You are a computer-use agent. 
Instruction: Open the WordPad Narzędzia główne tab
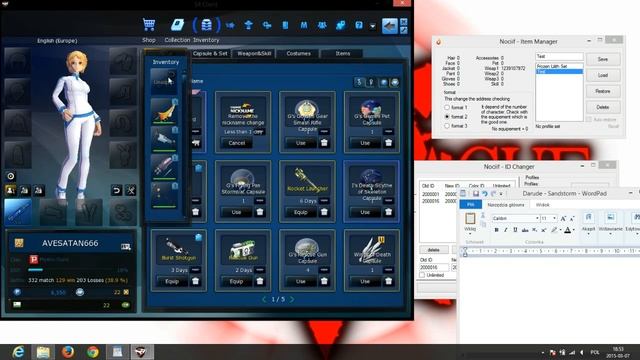tap(506, 205)
